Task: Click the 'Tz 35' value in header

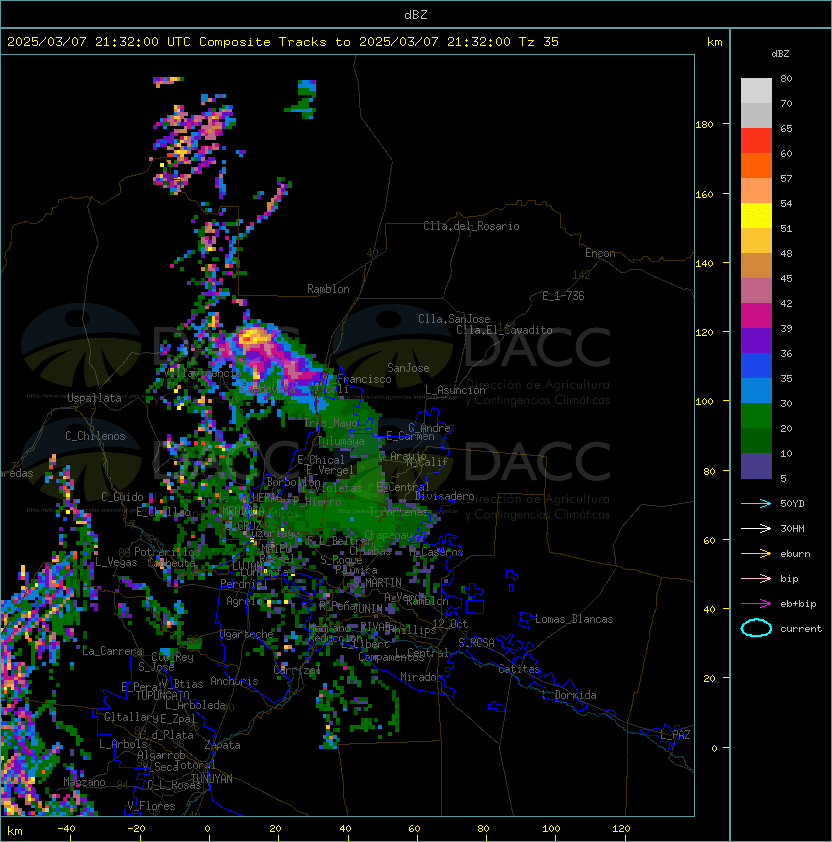Action: click(x=539, y=42)
